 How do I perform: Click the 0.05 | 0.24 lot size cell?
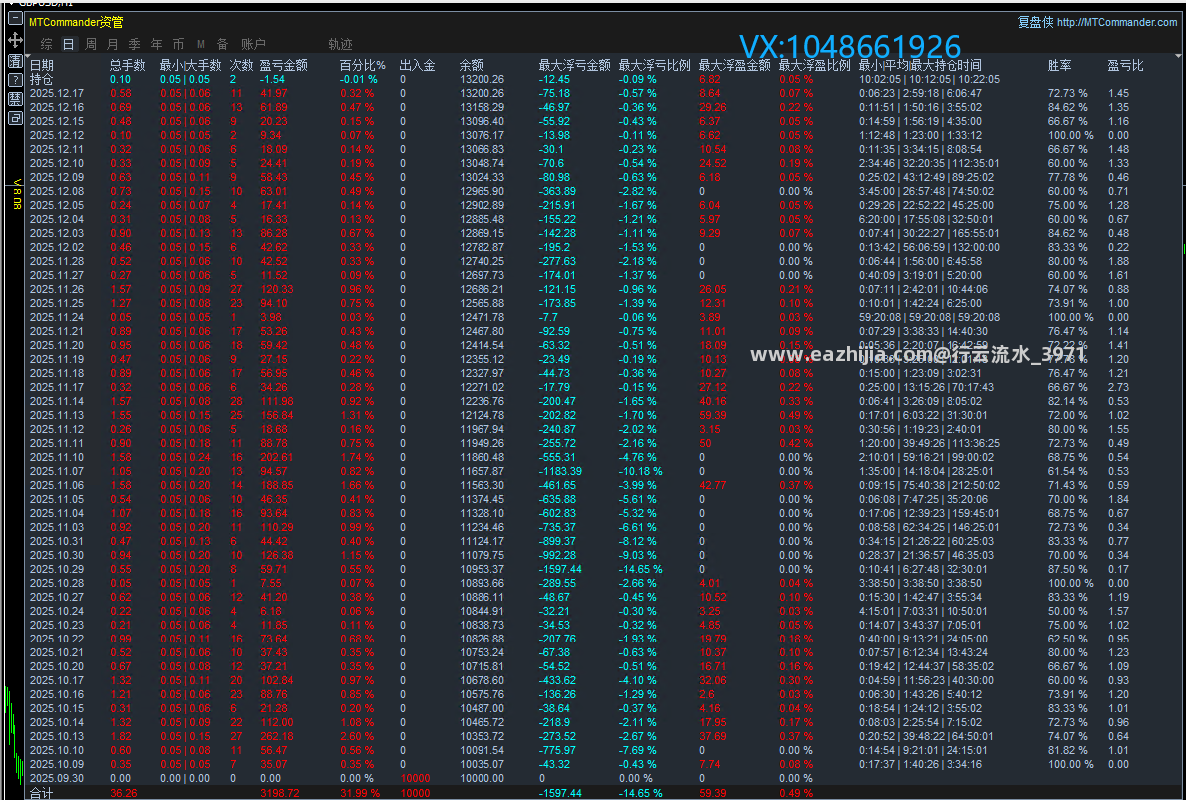click(x=185, y=457)
